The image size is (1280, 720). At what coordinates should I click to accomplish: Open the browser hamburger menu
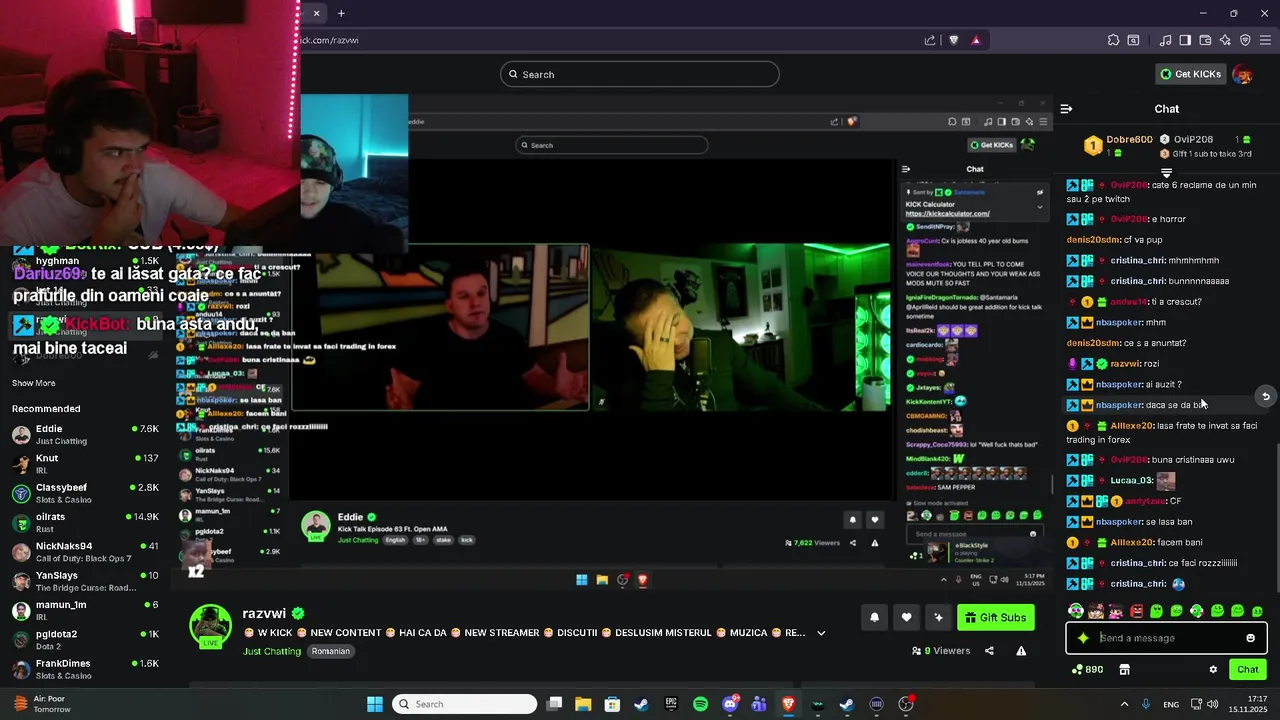(x=1266, y=40)
